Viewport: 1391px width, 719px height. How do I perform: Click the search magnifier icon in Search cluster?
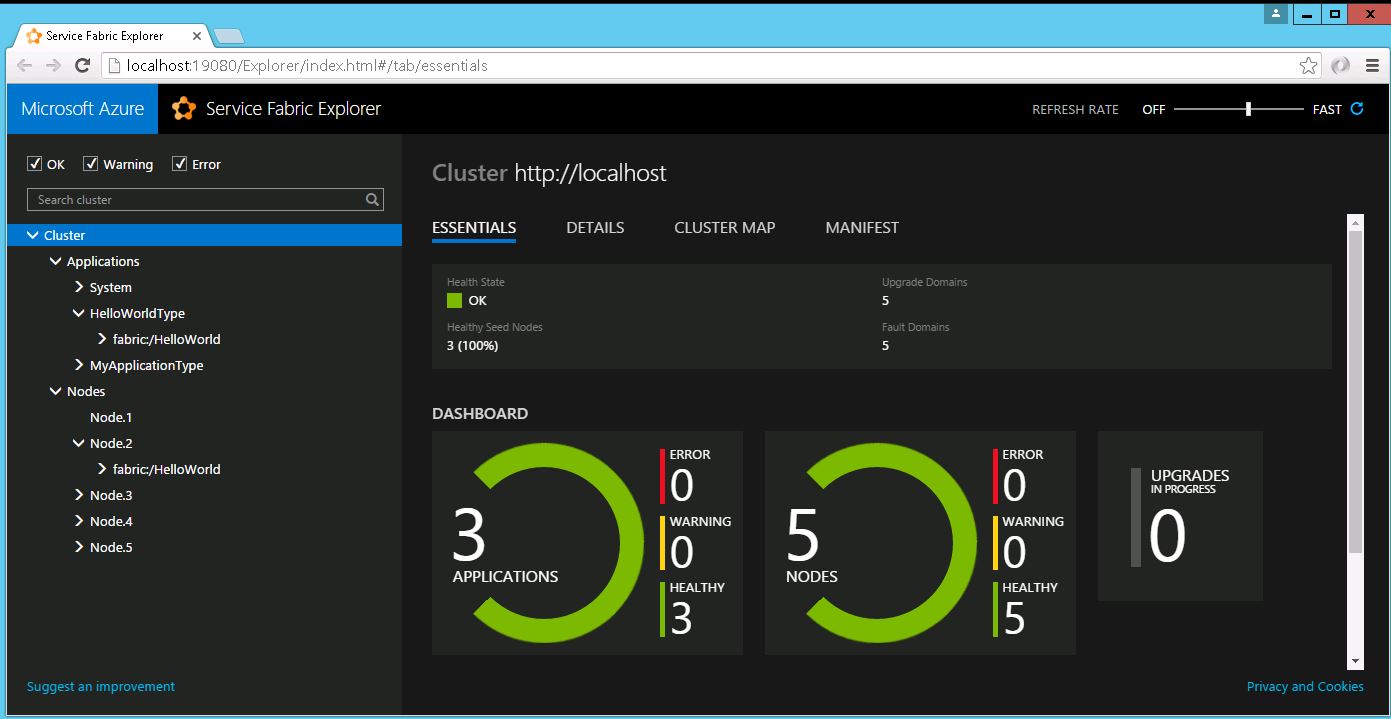[x=372, y=200]
